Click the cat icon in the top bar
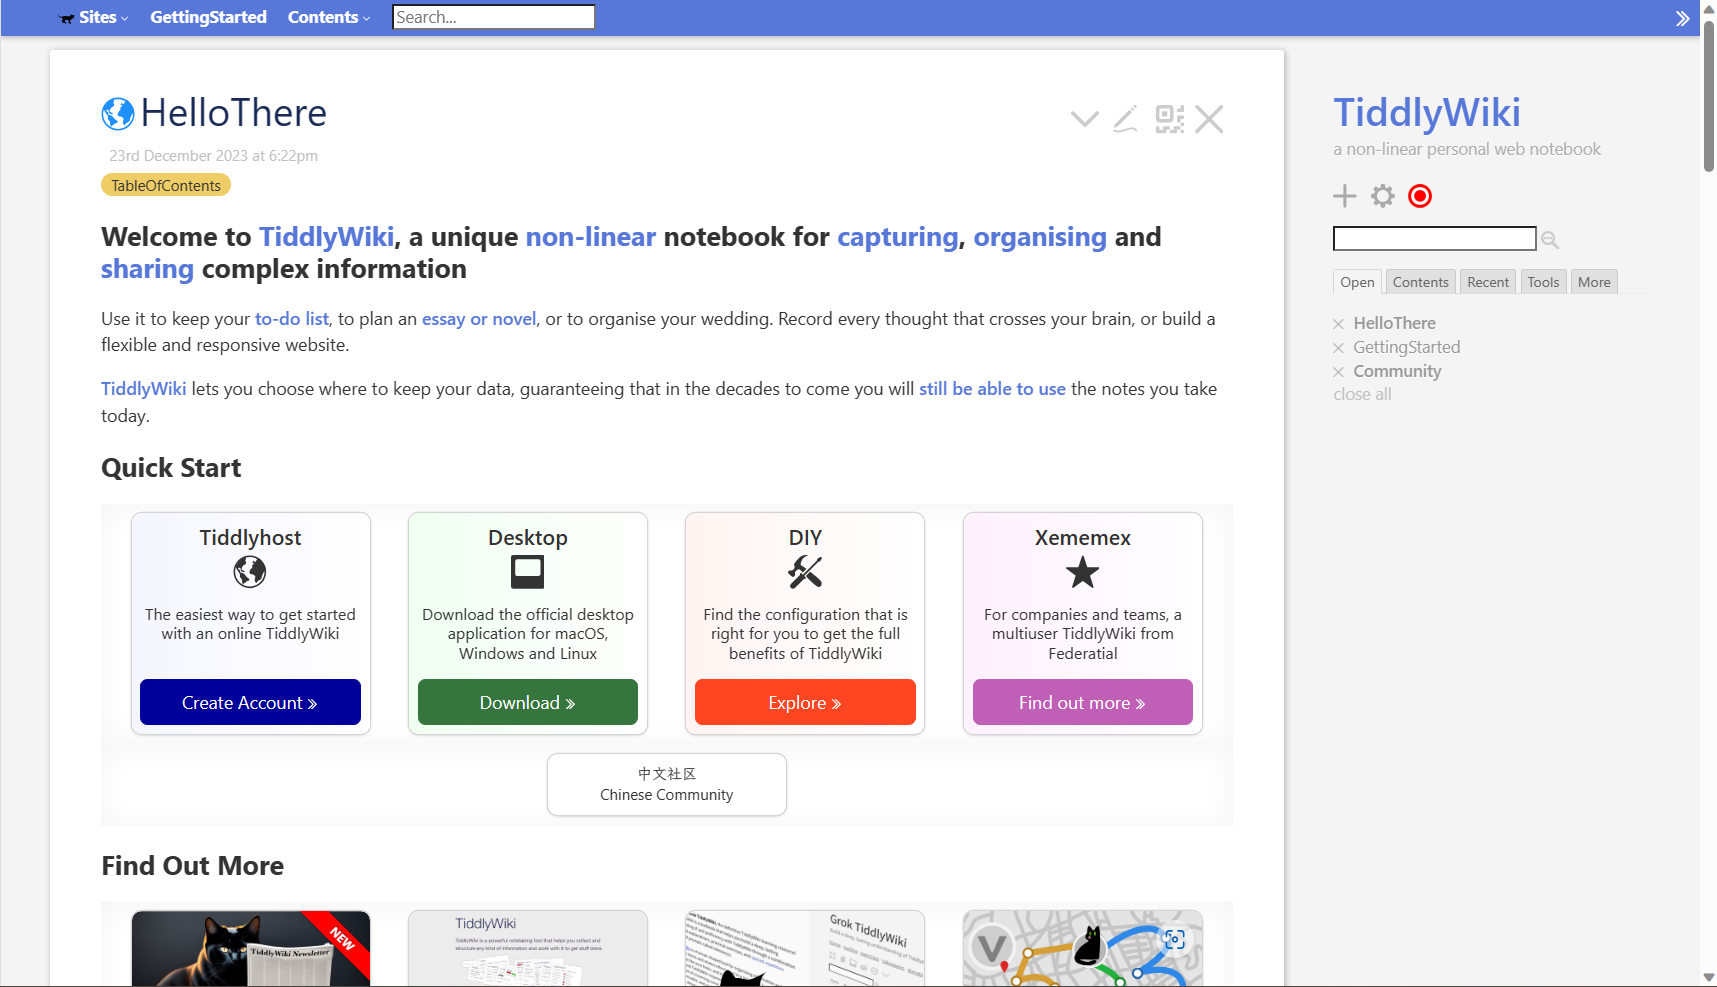Screen dimensions: 1717x987 (x=67, y=18)
